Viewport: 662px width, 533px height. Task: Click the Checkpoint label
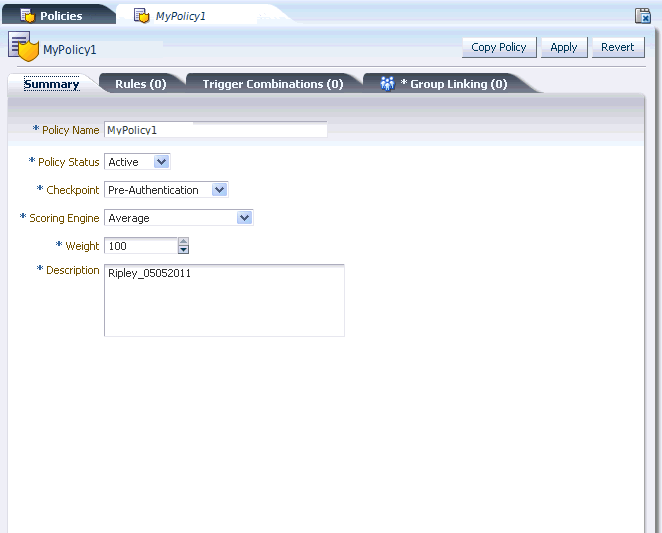coord(73,190)
